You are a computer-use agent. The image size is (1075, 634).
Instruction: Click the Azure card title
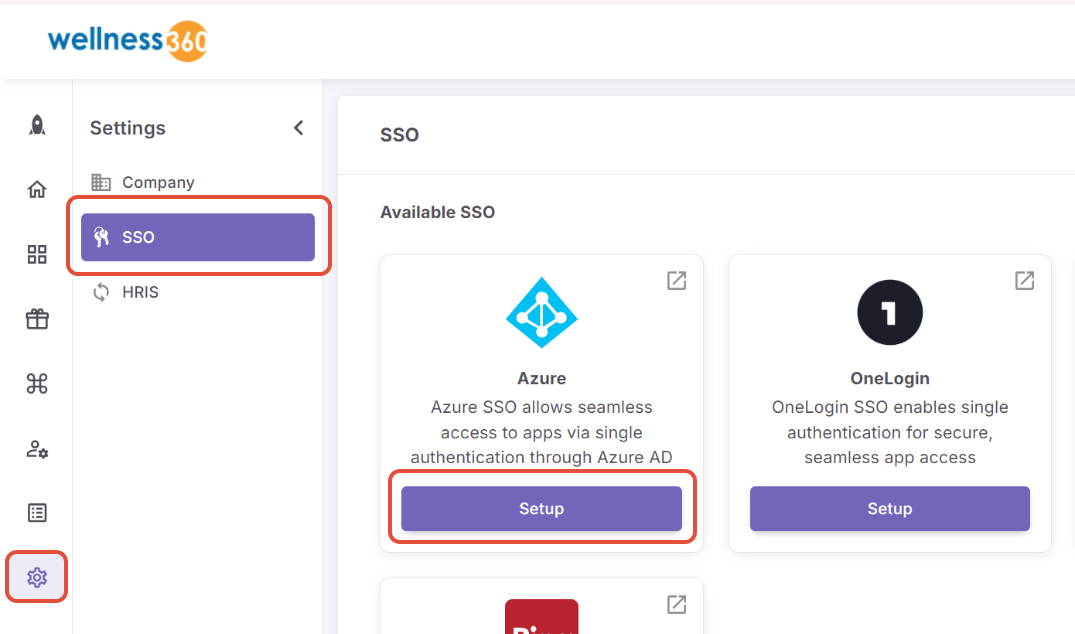542,378
